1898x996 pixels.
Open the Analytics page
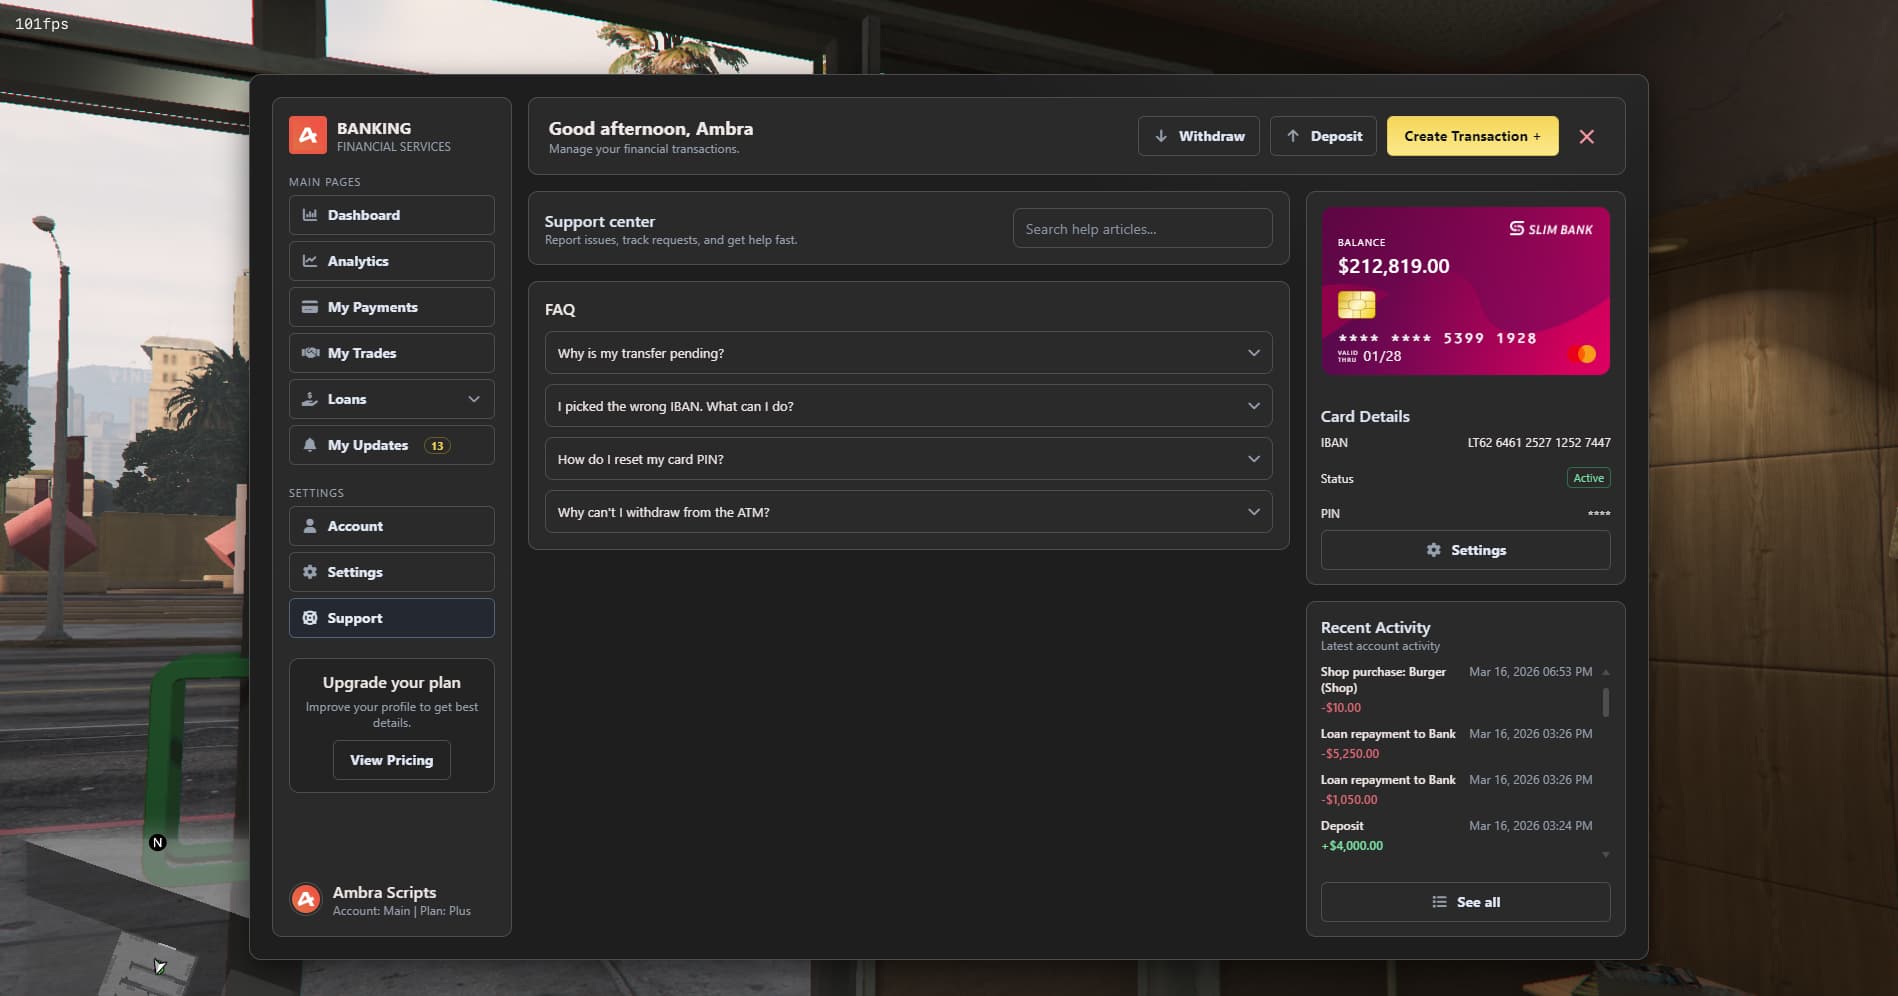pyautogui.click(x=391, y=261)
